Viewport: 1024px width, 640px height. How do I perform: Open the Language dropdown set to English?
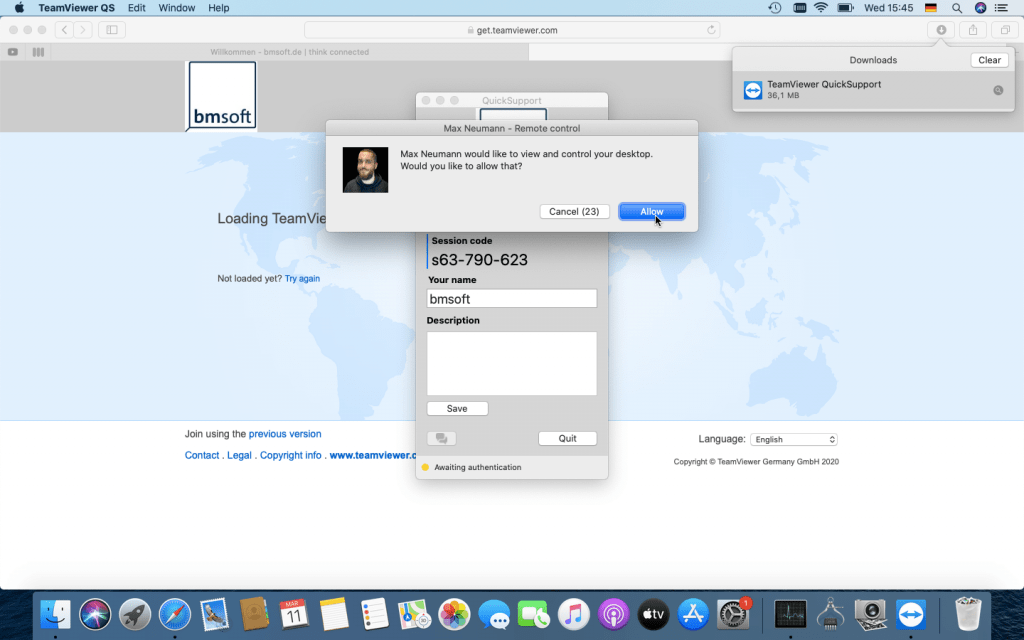(793, 440)
